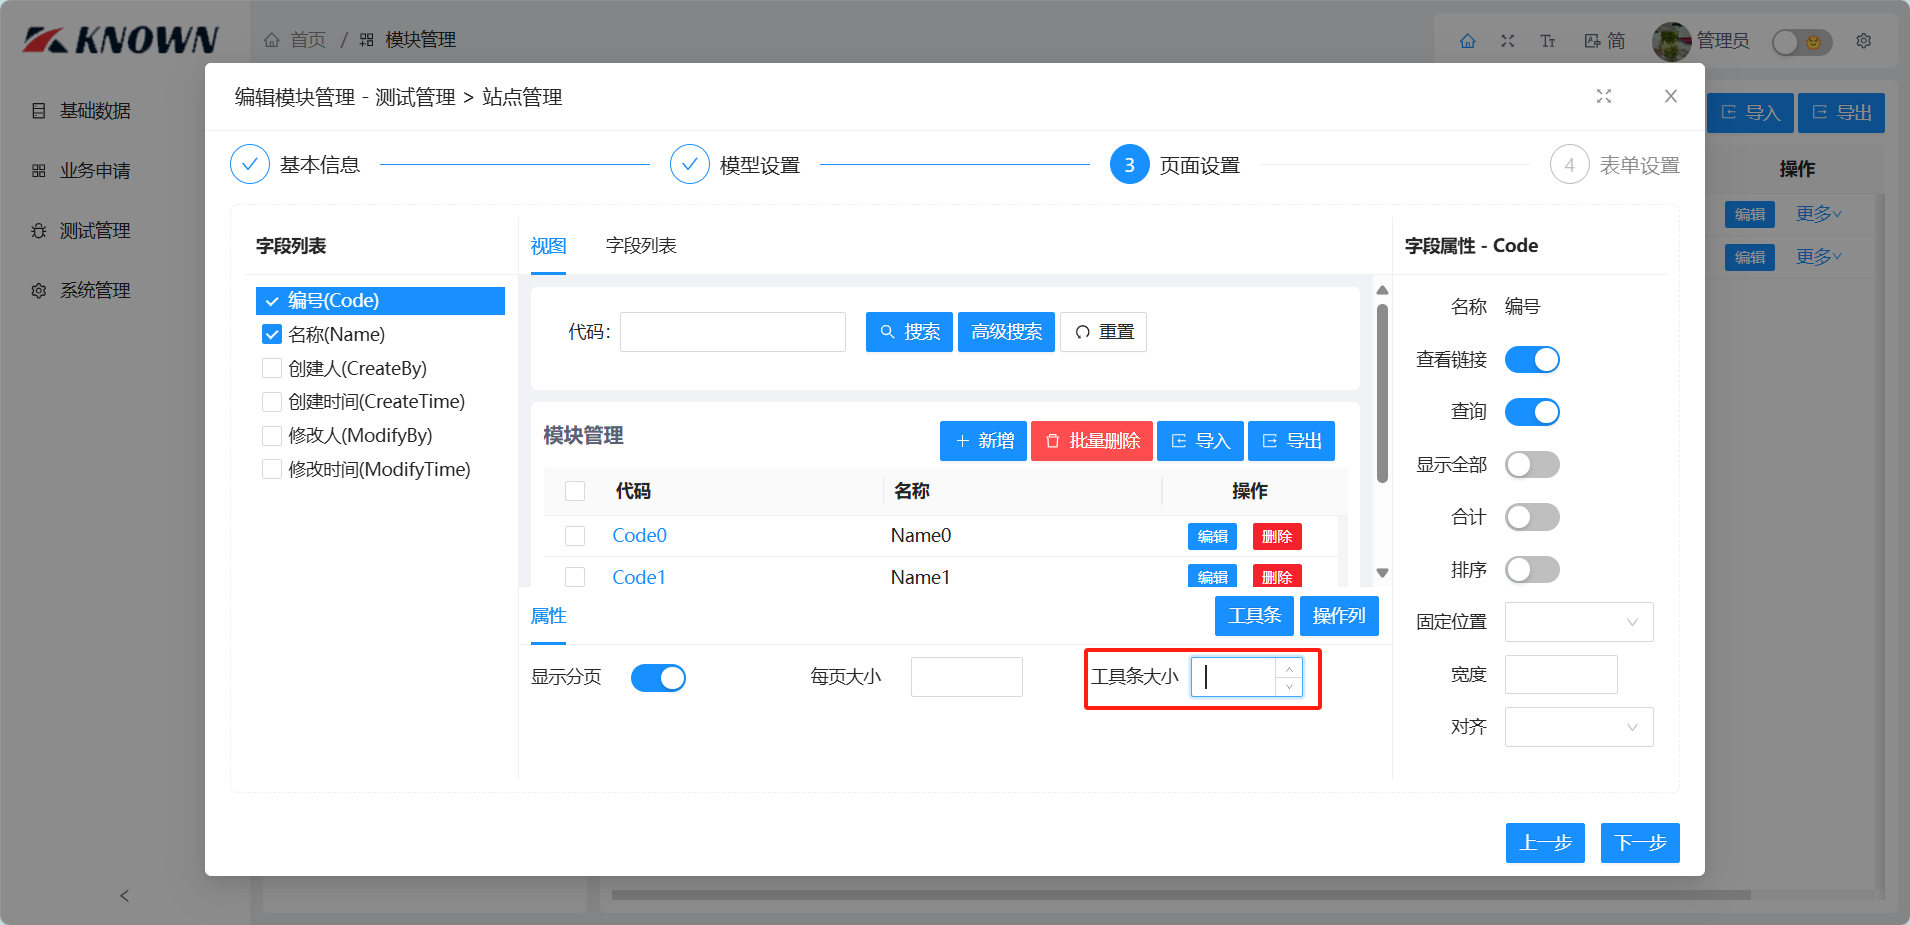Toggle the dark mode switch in header
1910x925 pixels.
pyautogui.click(x=1802, y=42)
